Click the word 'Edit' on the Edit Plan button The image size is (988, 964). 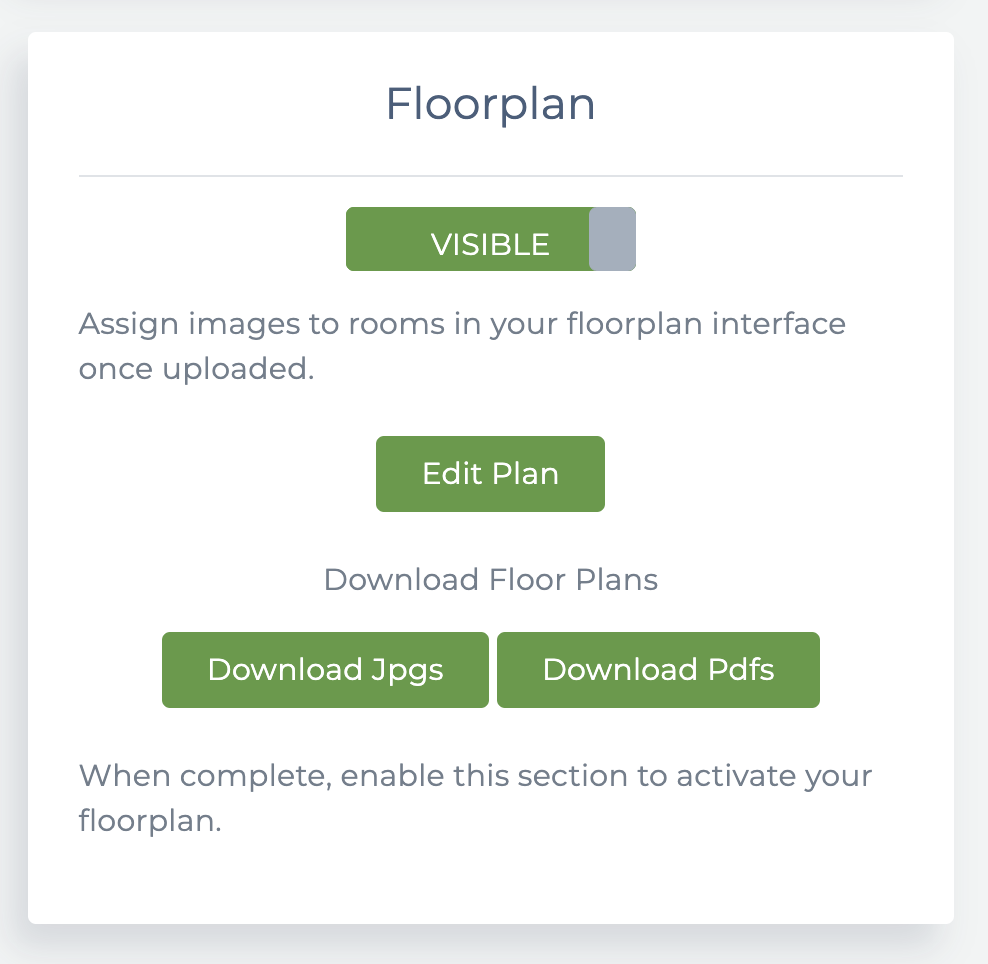click(x=451, y=473)
